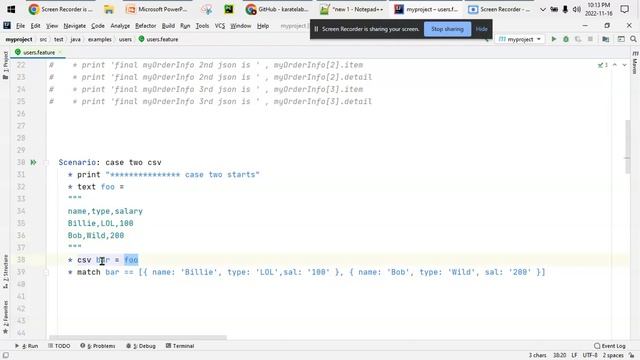Open the Structure tool window sidebar

5,272
